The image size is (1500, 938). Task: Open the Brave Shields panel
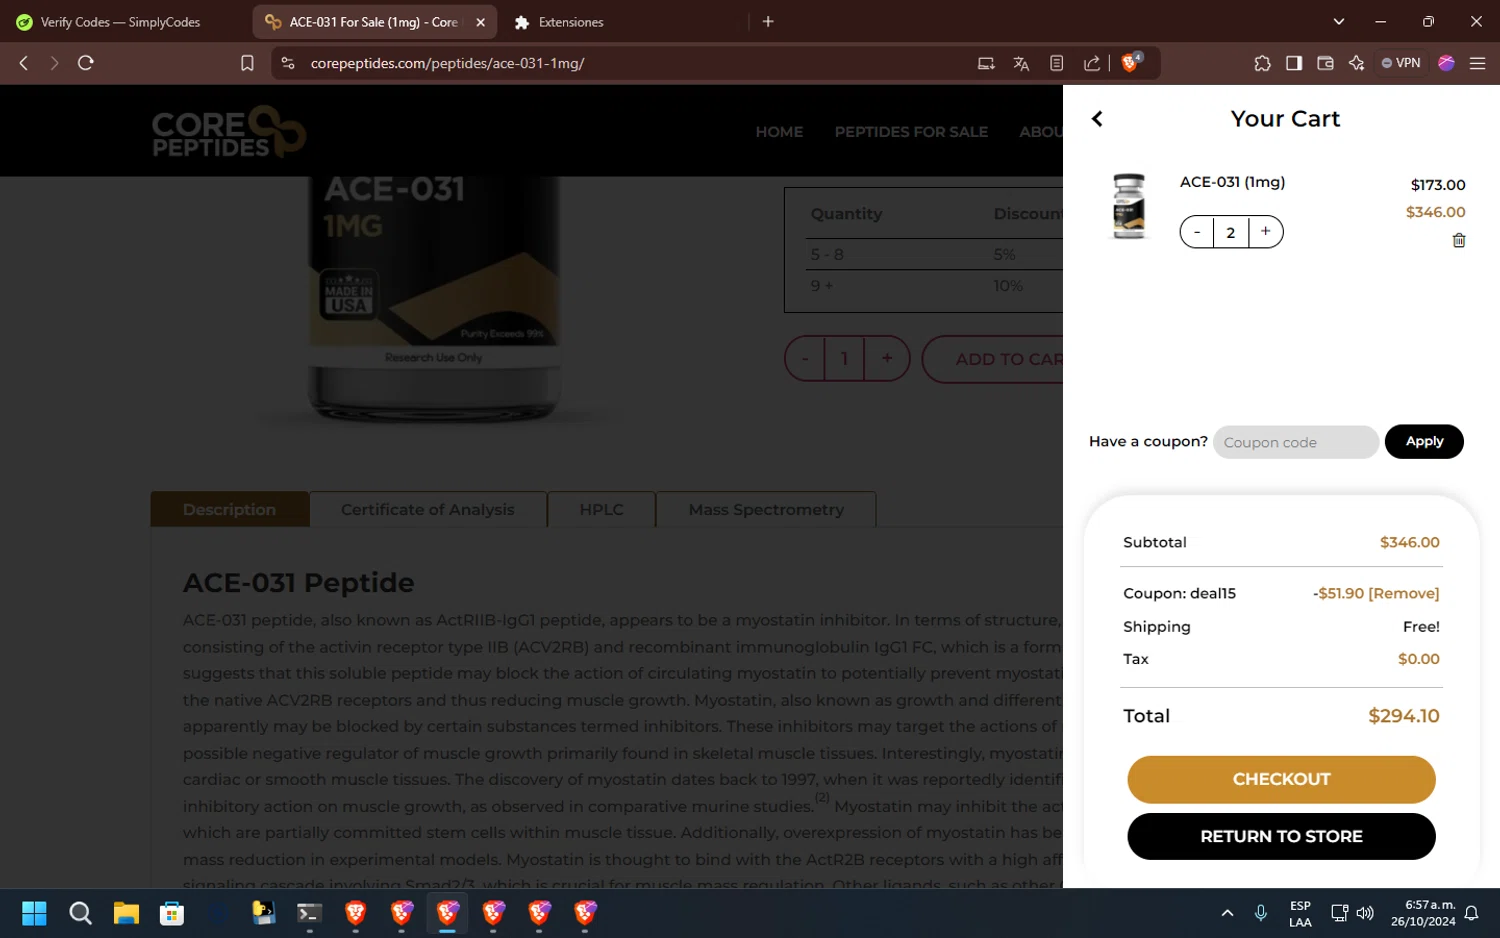pyautogui.click(x=1132, y=63)
